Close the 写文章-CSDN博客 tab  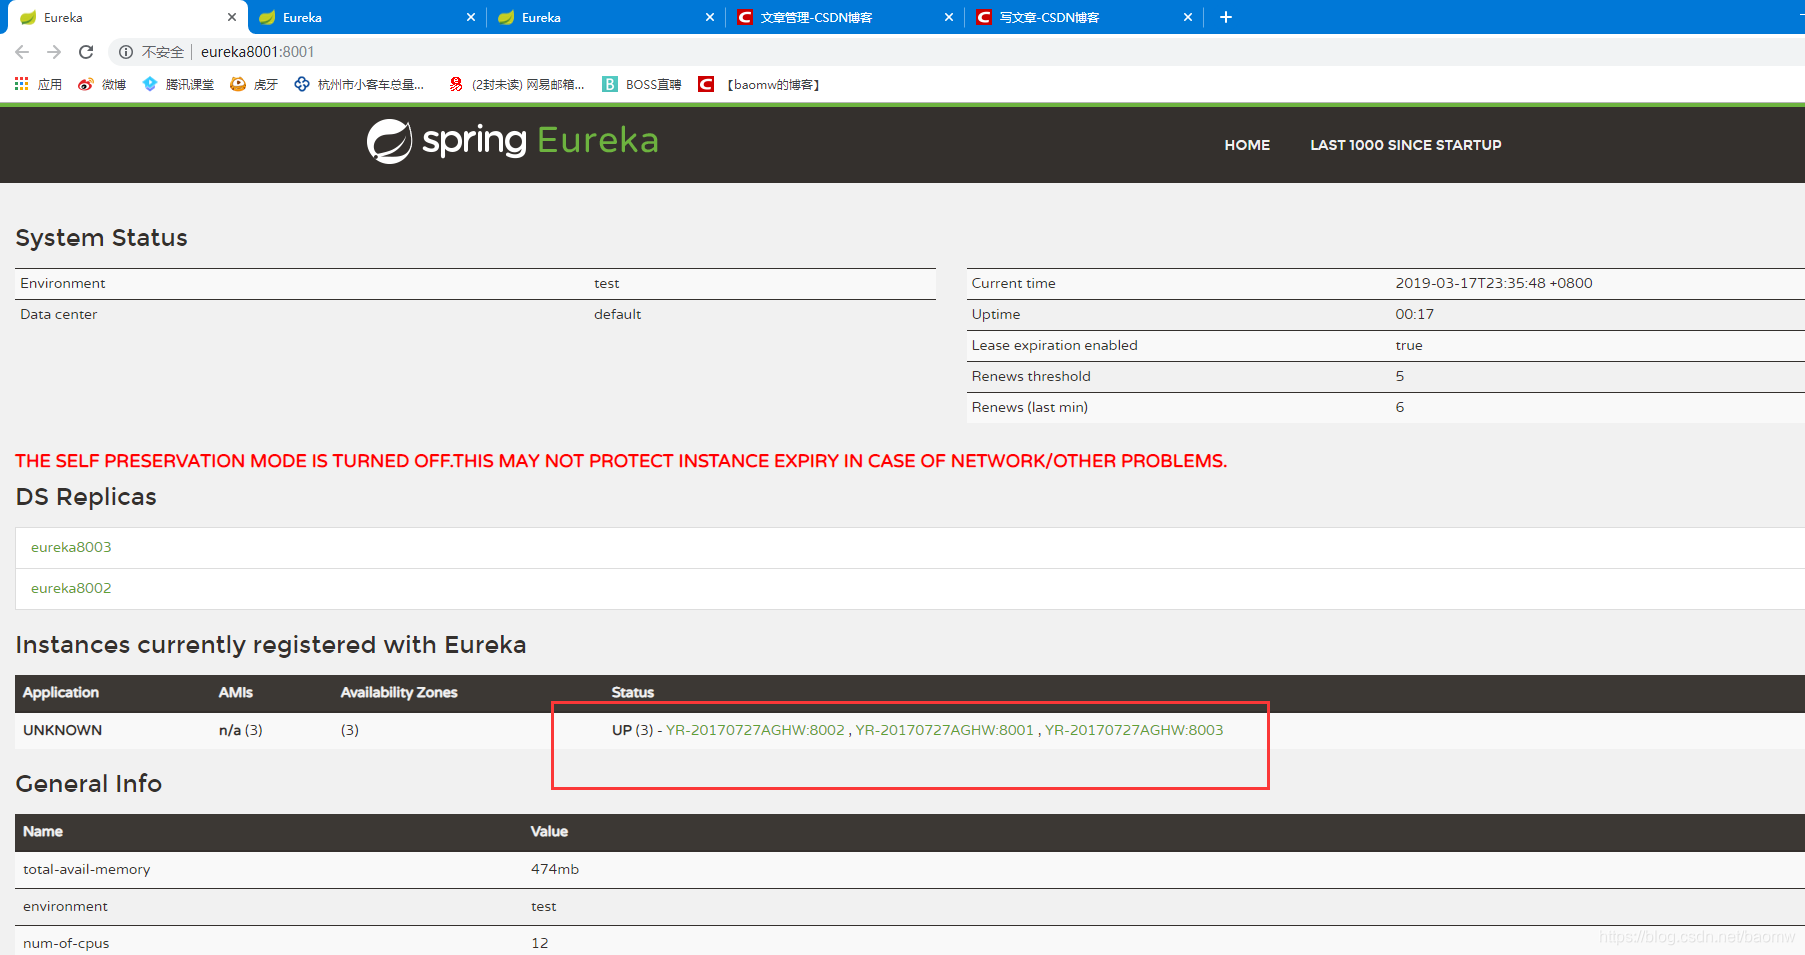point(1188,17)
